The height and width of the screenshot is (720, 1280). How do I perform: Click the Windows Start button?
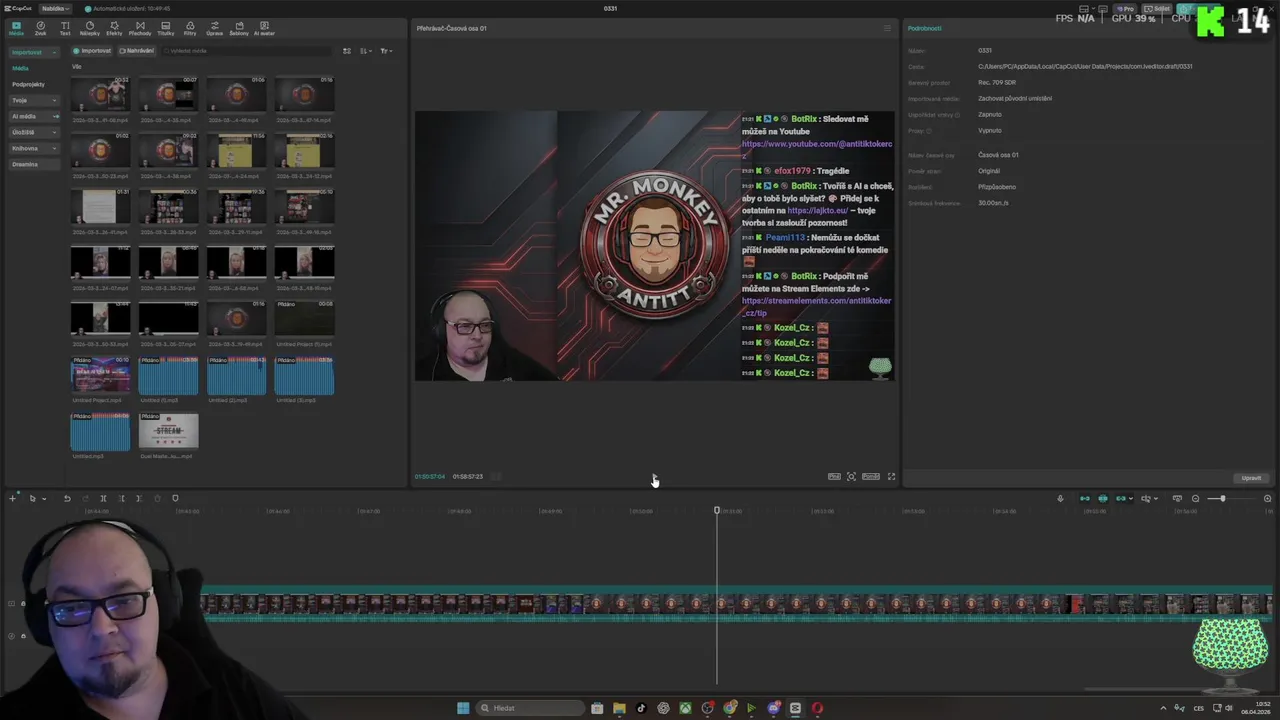[x=463, y=708]
